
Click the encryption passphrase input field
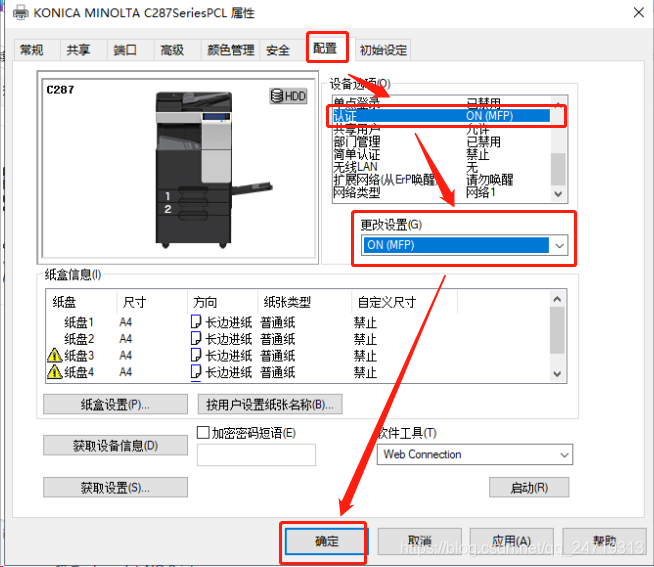[256, 455]
